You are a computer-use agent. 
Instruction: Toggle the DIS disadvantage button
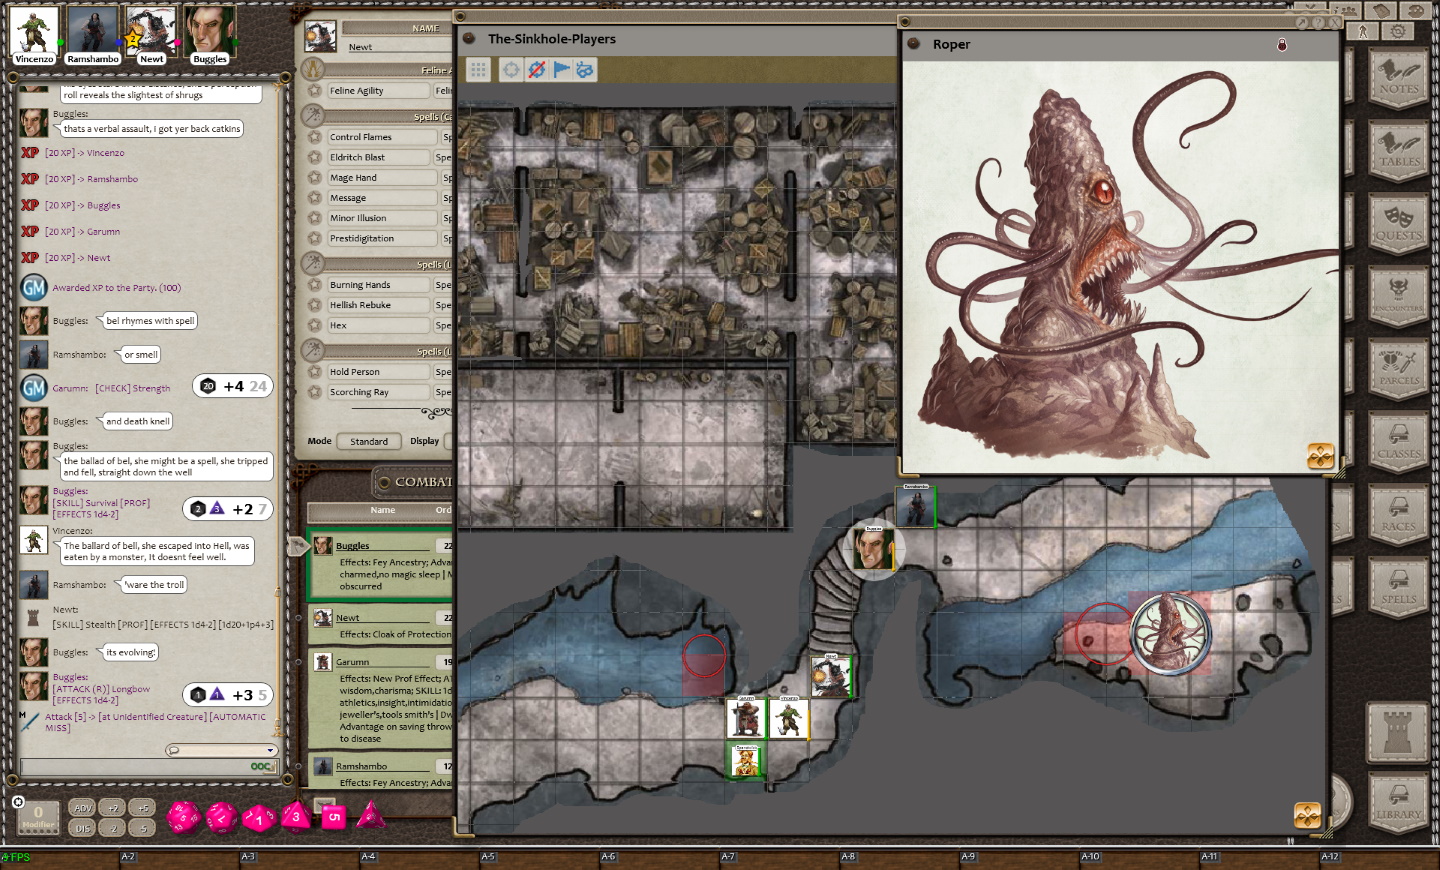pyautogui.click(x=83, y=828)
